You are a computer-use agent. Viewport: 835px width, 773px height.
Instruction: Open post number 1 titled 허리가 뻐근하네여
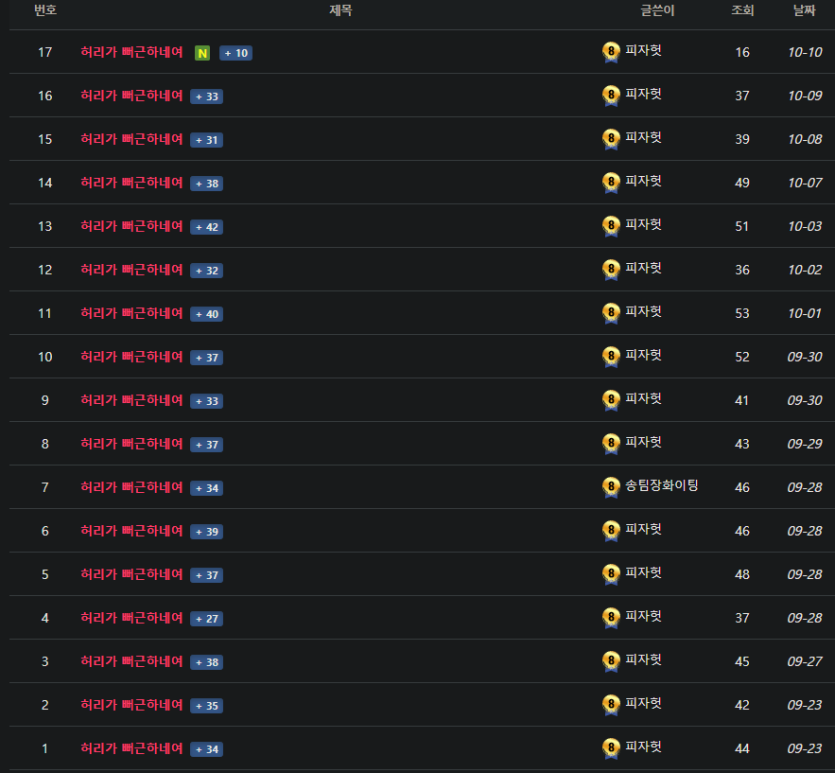coord(132,749)
